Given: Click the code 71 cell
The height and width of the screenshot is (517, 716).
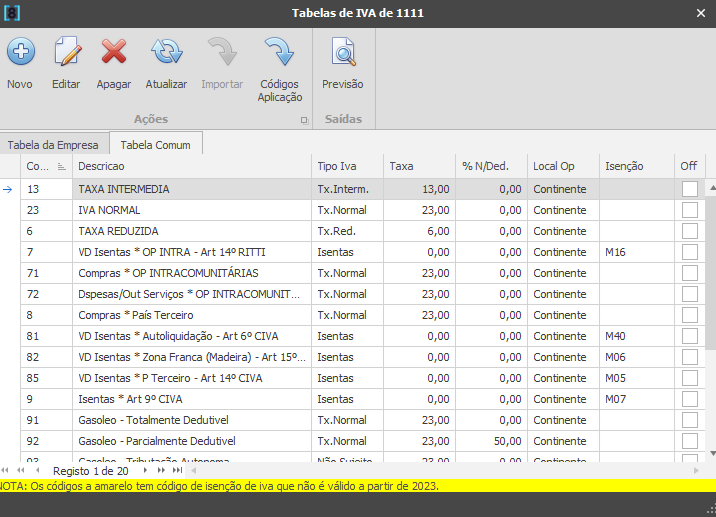Looking at the screenshot, I should coord(46,273).
